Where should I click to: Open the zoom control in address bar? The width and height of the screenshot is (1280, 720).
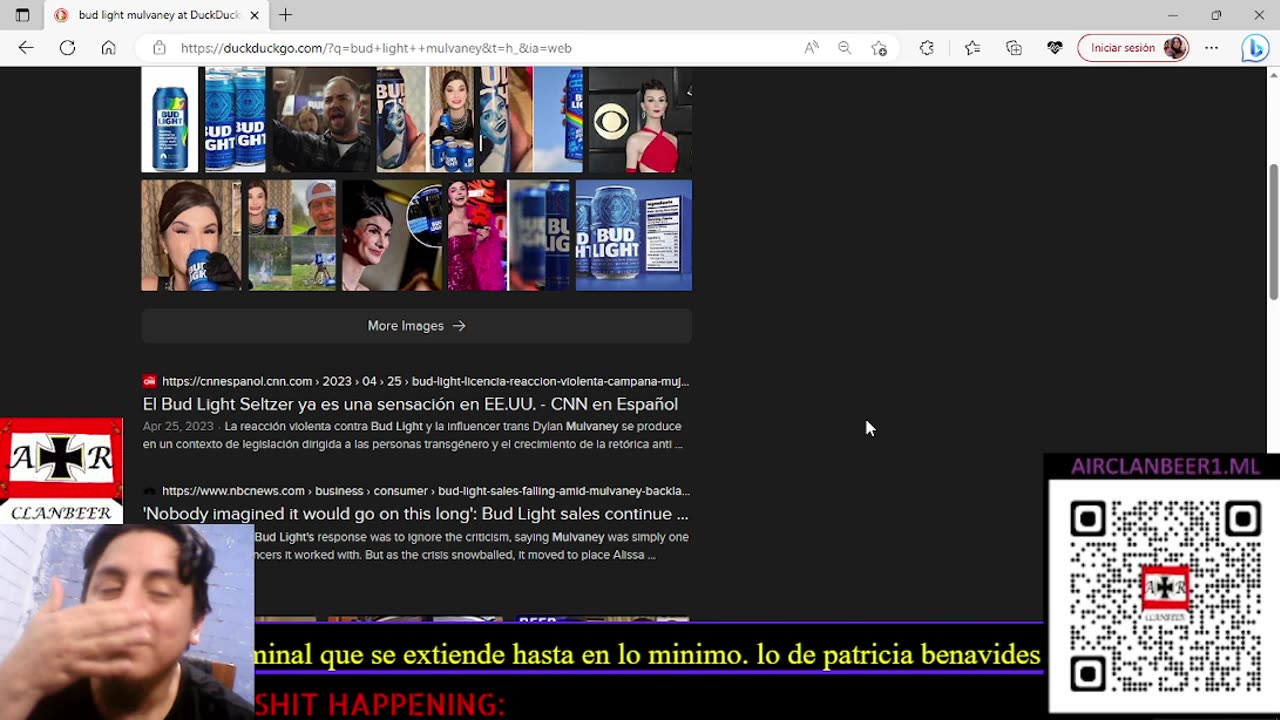pyautogui.click(x=845, y=48)
